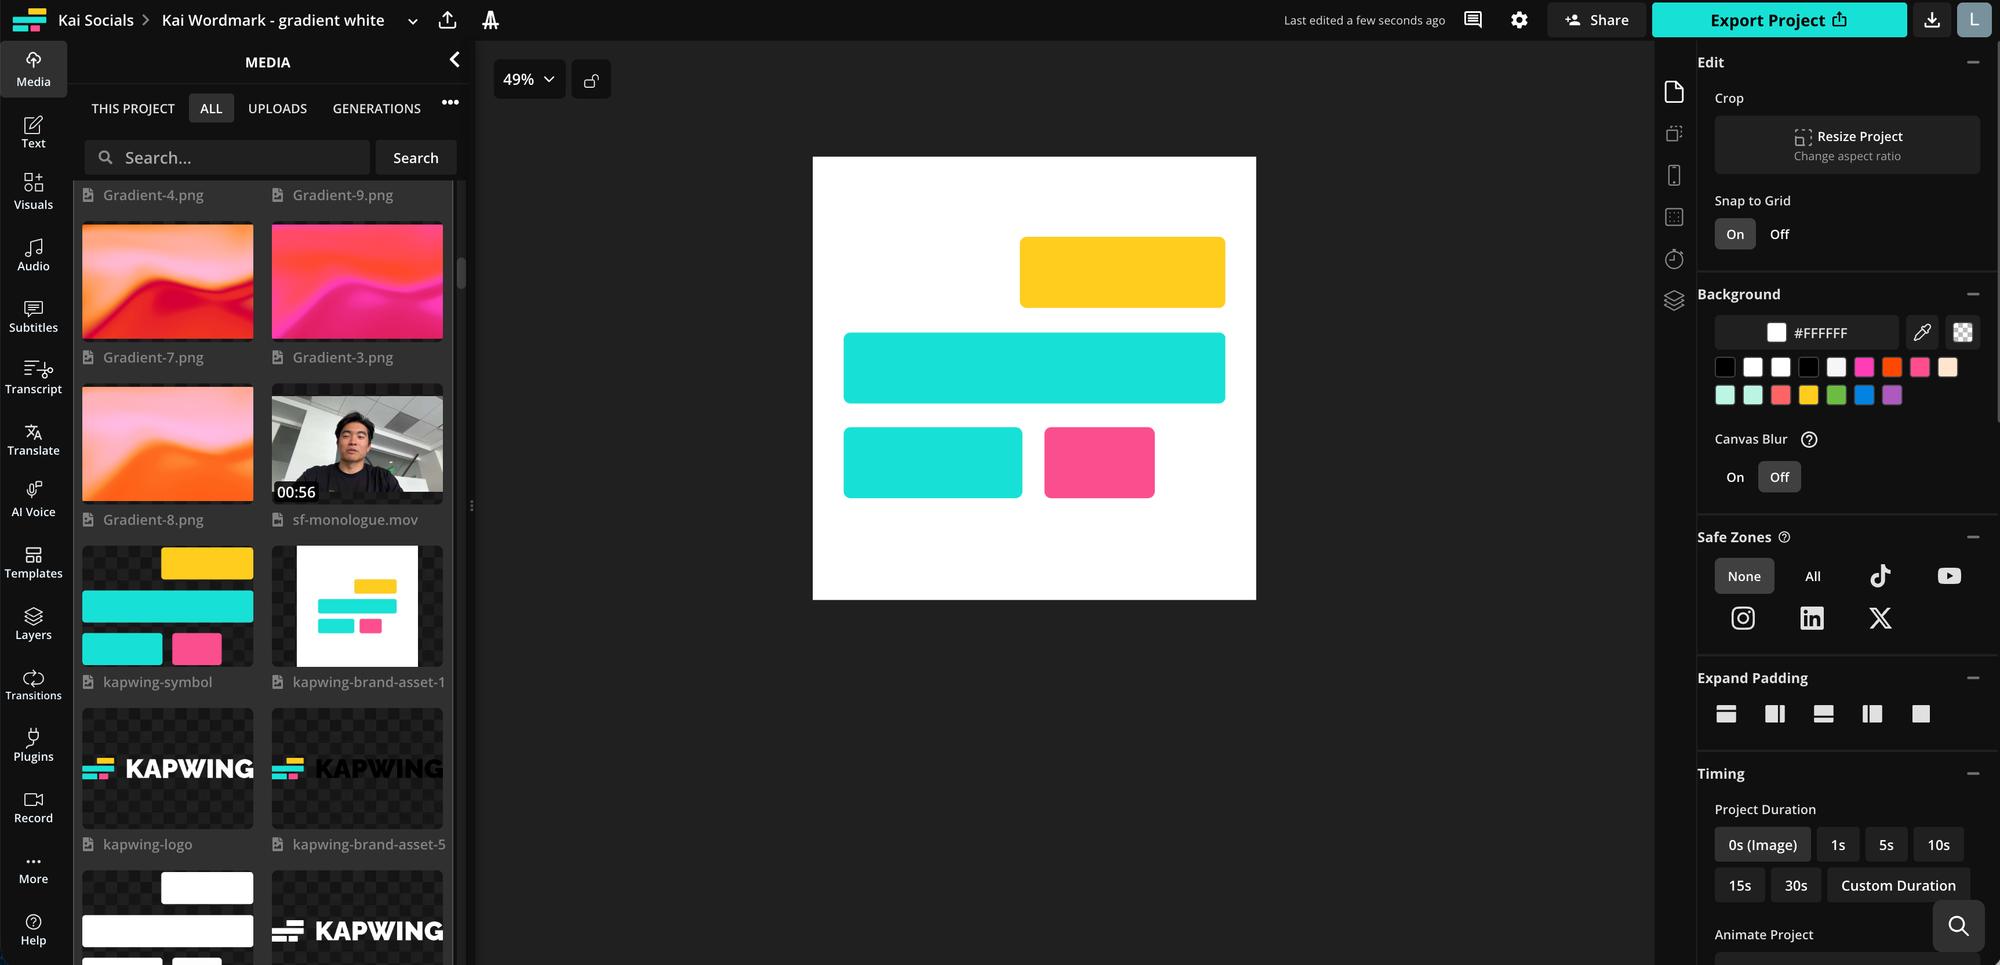Click the stopwatch icon in right icon strip
The image size is (2000, 965).
tap(1675, 259)
